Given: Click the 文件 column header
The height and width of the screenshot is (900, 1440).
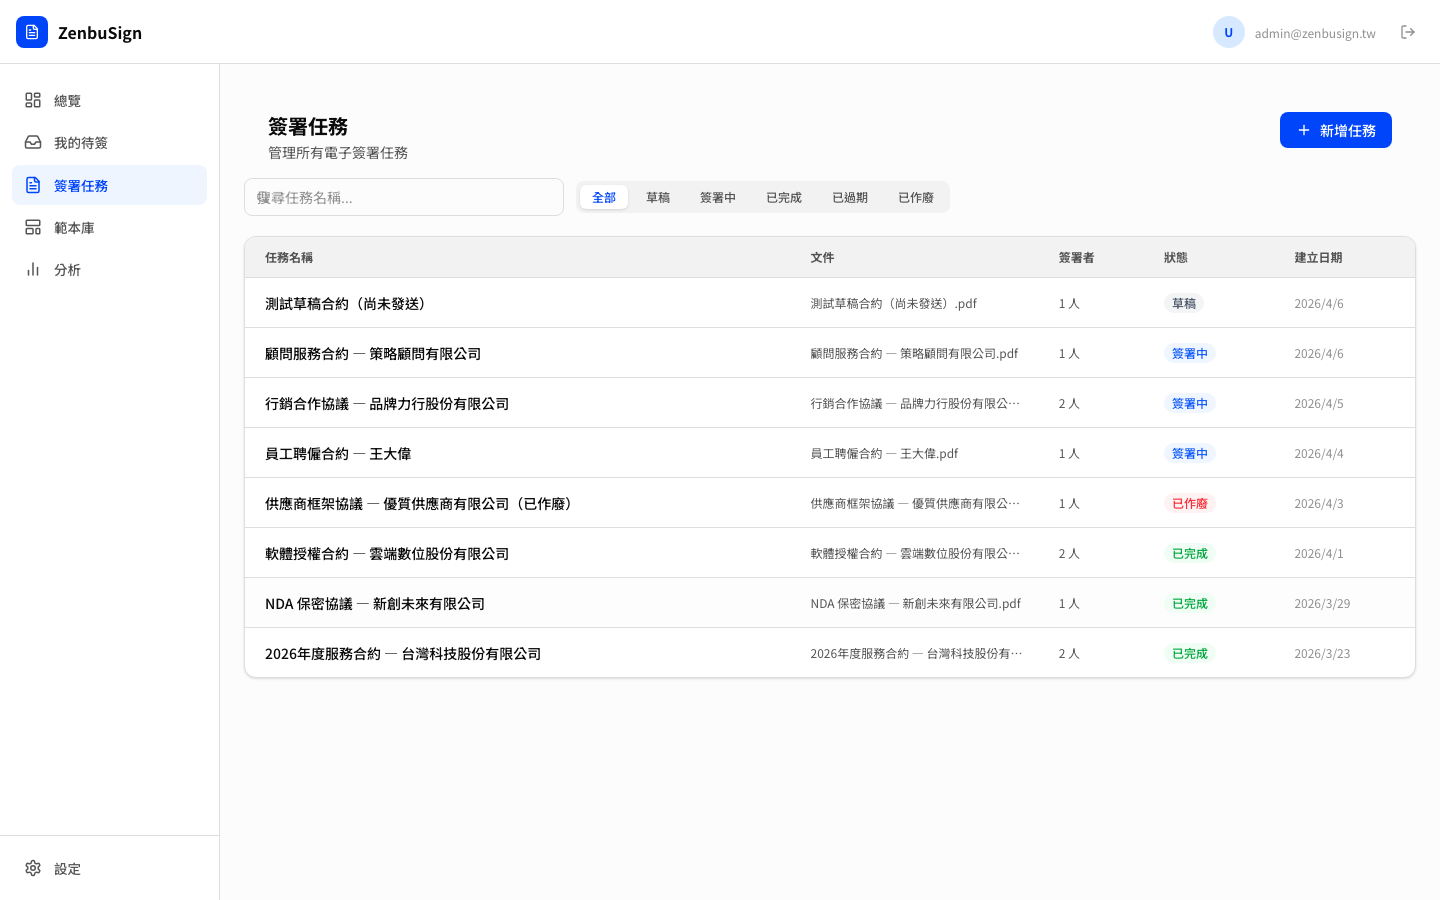Looking at the screenshot, I should tap(822, 257).
